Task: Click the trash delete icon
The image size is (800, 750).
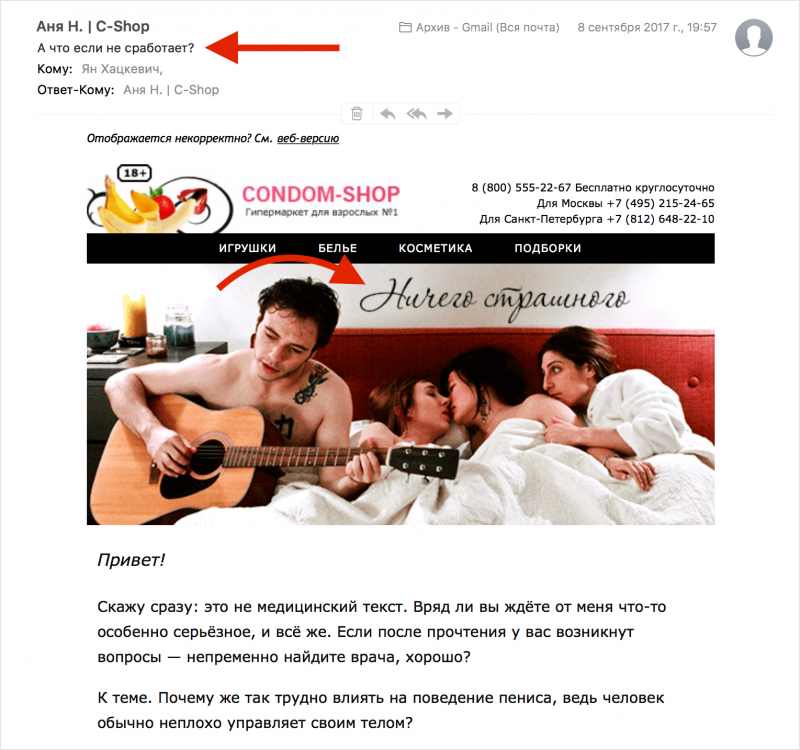Action: pyautogui.click(x=357, y=113)
